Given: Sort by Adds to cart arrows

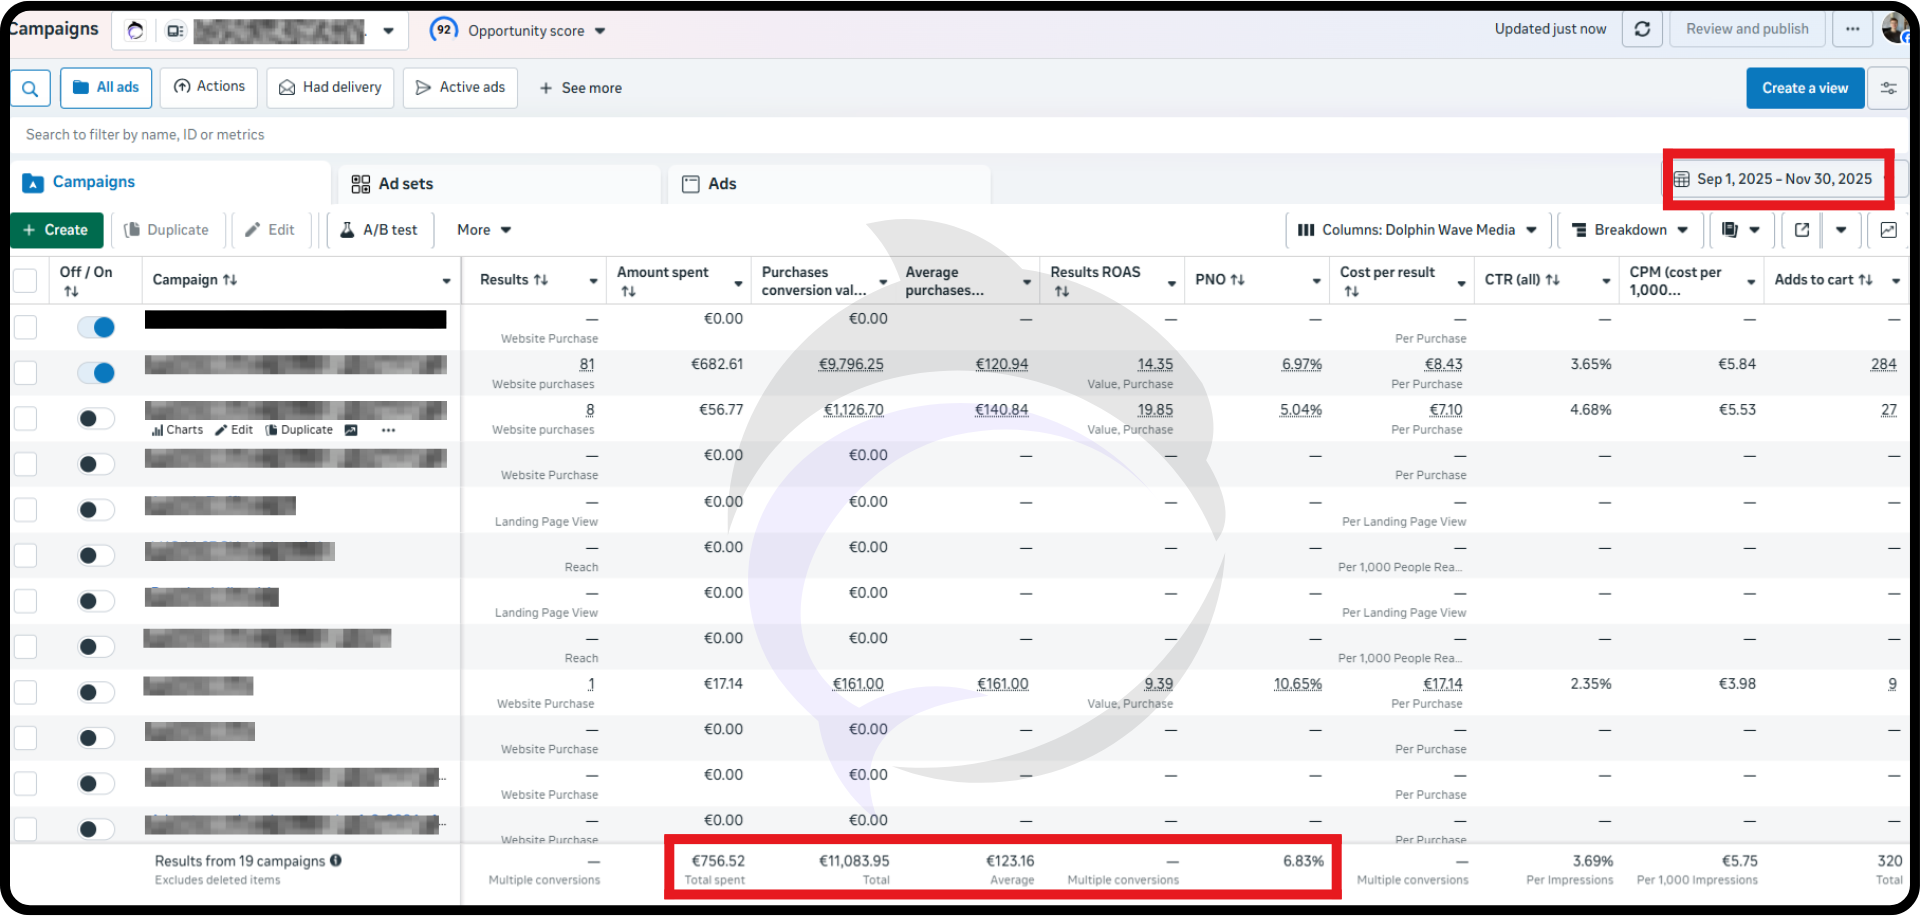Looking at the screenshot, I should (1865, 280).
